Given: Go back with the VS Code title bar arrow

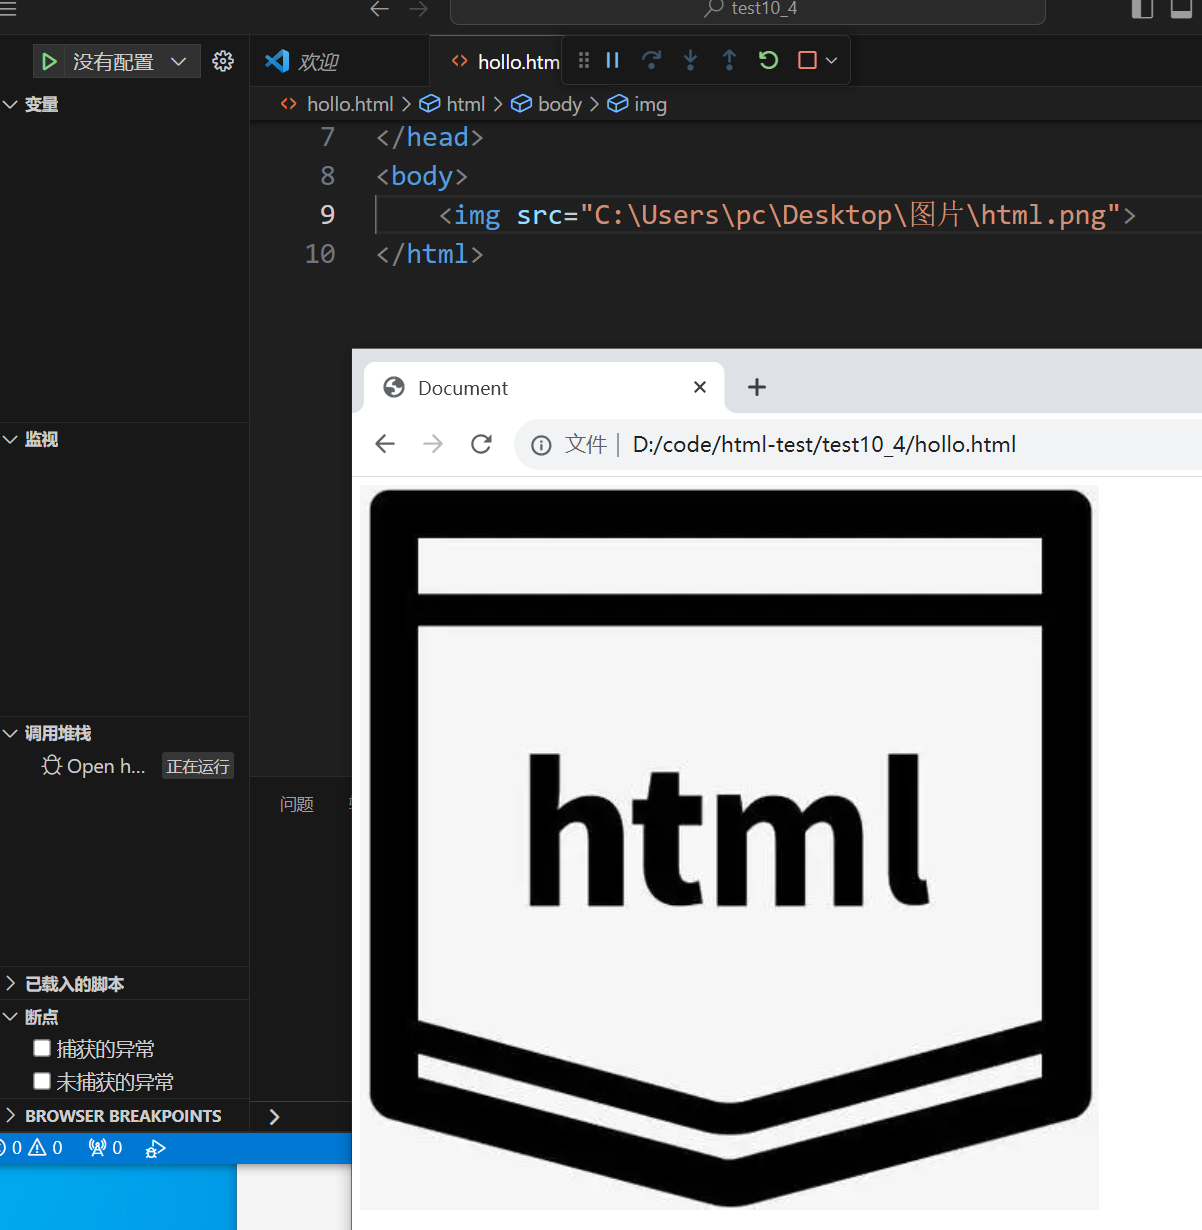Looking at the screenshot, I should pos(379,9).
